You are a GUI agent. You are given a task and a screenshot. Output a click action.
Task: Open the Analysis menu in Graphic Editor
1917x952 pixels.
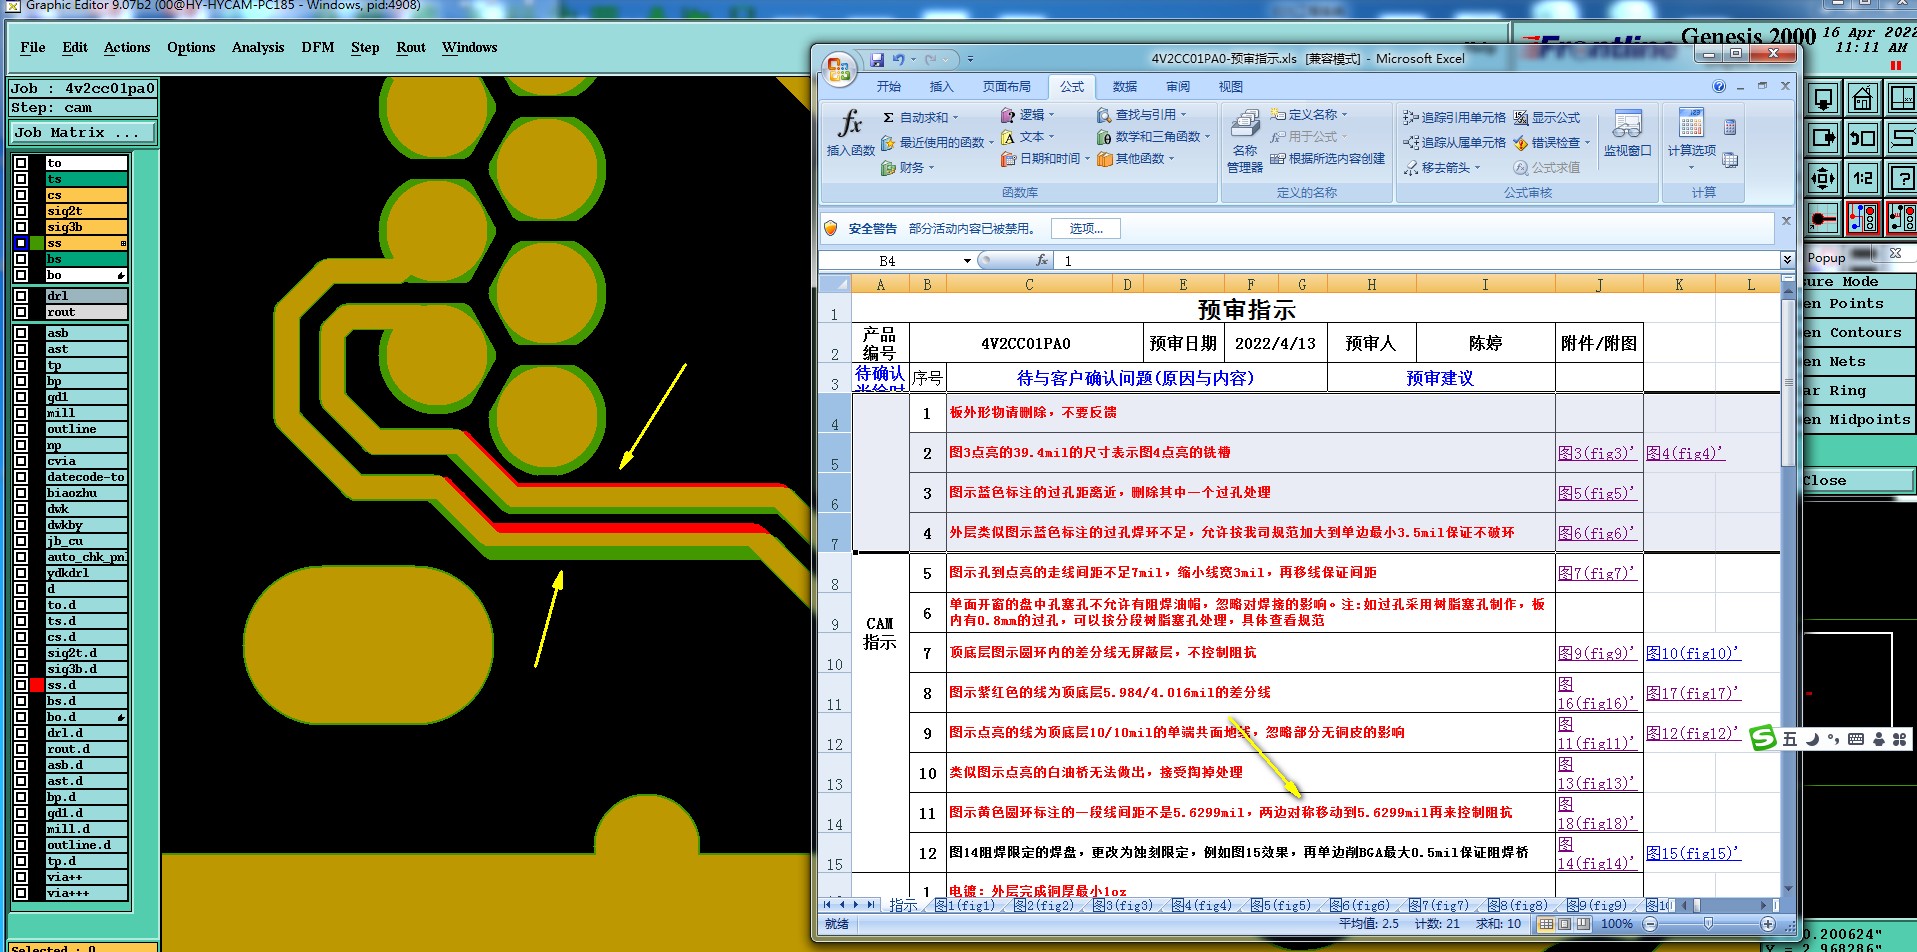click(258, 47)
